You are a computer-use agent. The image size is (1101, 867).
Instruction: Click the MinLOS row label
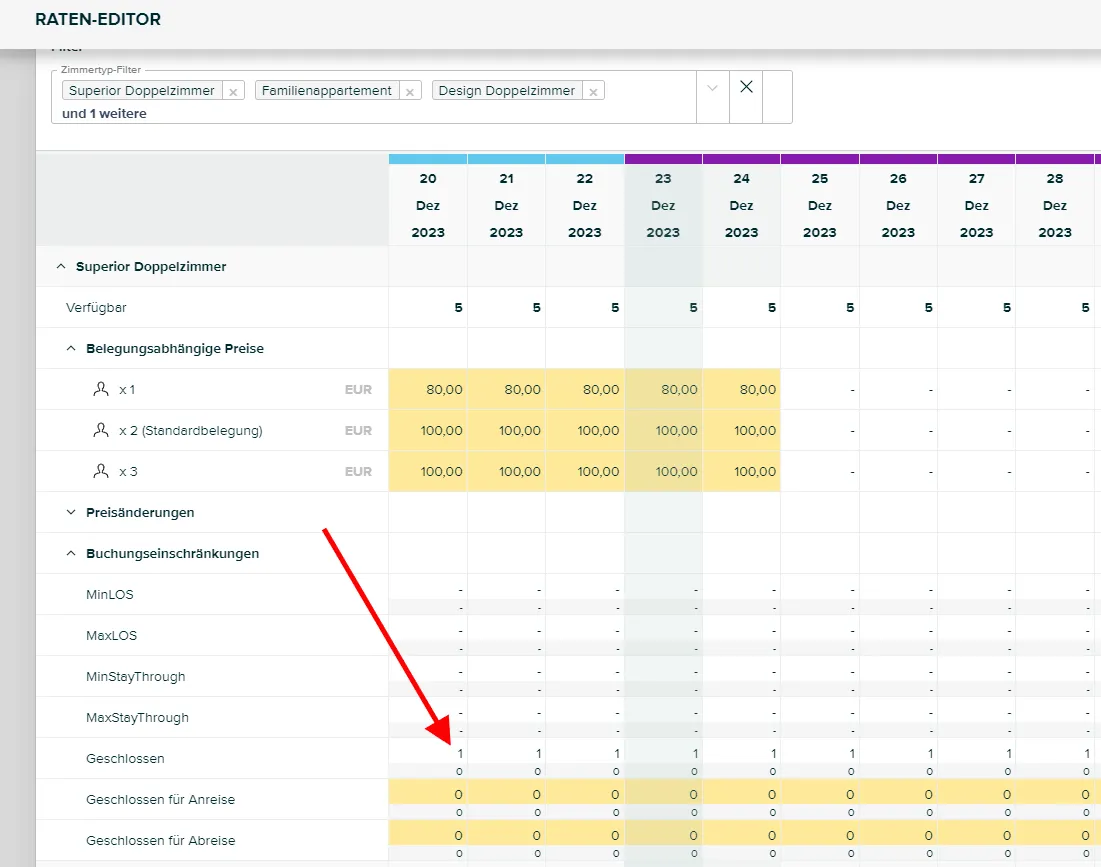(x=110, y=595)
